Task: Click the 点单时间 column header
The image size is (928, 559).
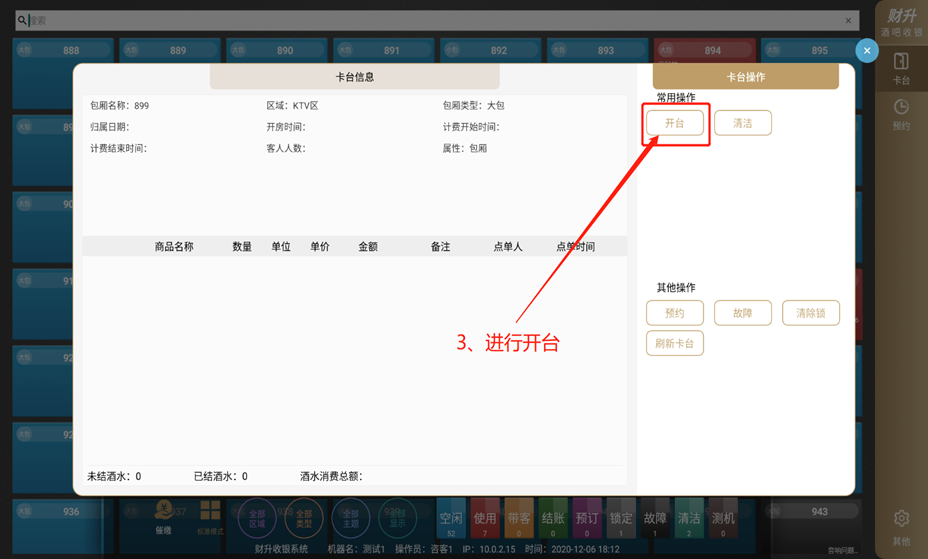Action: tap(576, 247)
